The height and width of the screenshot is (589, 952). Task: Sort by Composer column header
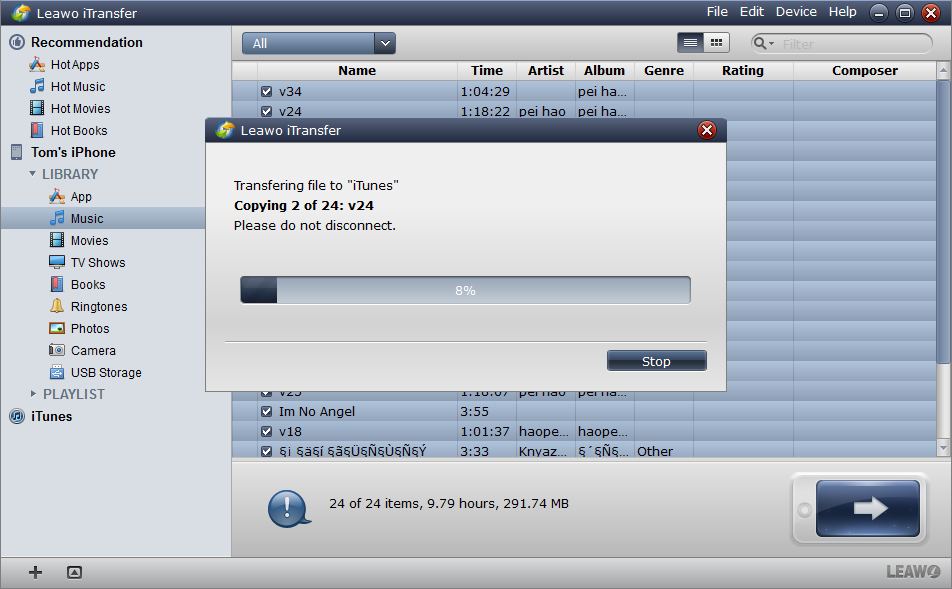point(865,70)
